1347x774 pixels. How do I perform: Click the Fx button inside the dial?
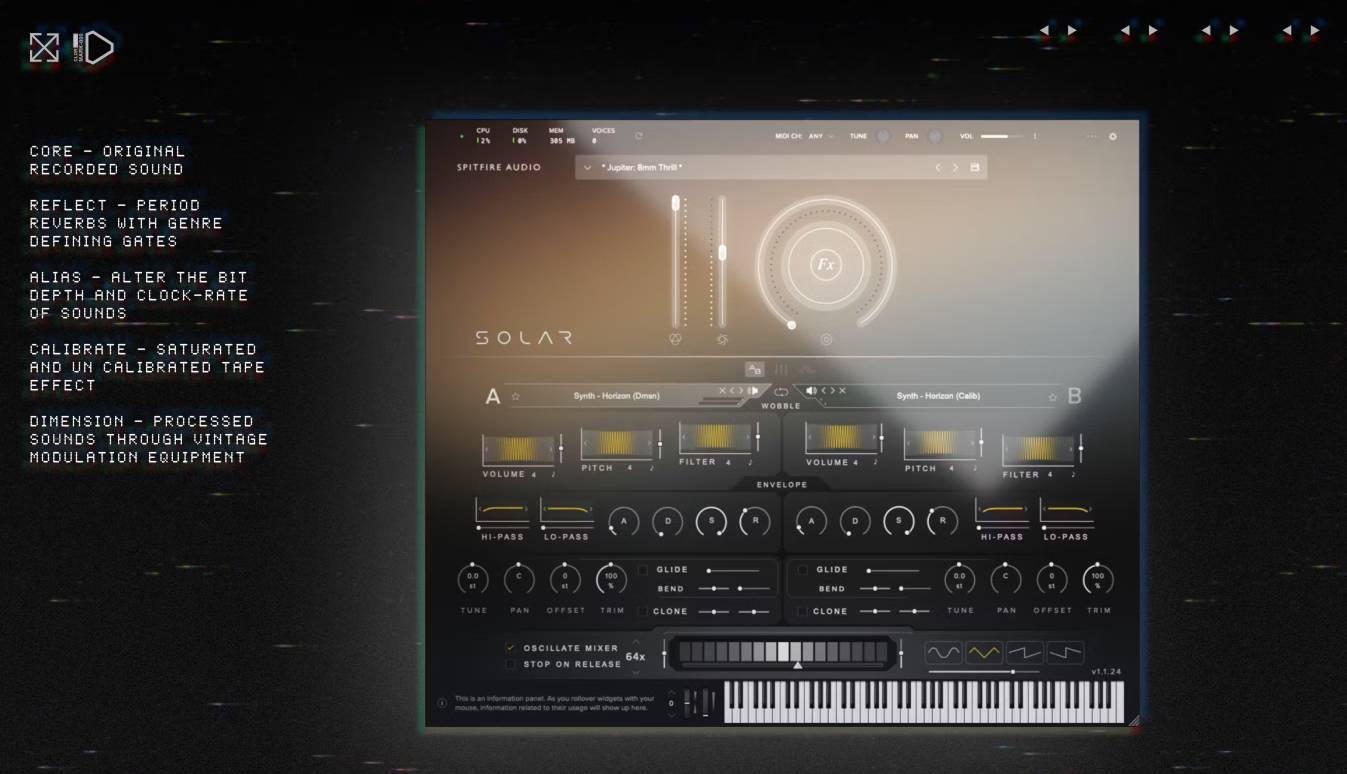click(x=825, y=265)
